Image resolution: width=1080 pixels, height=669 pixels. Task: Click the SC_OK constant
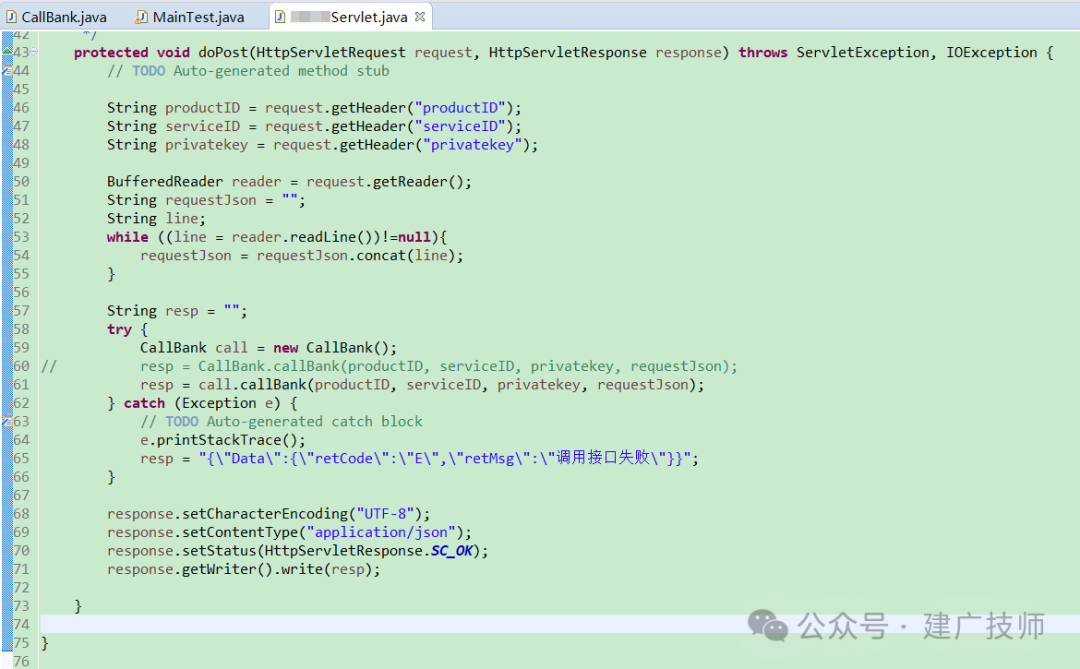[x=452, y=550]
